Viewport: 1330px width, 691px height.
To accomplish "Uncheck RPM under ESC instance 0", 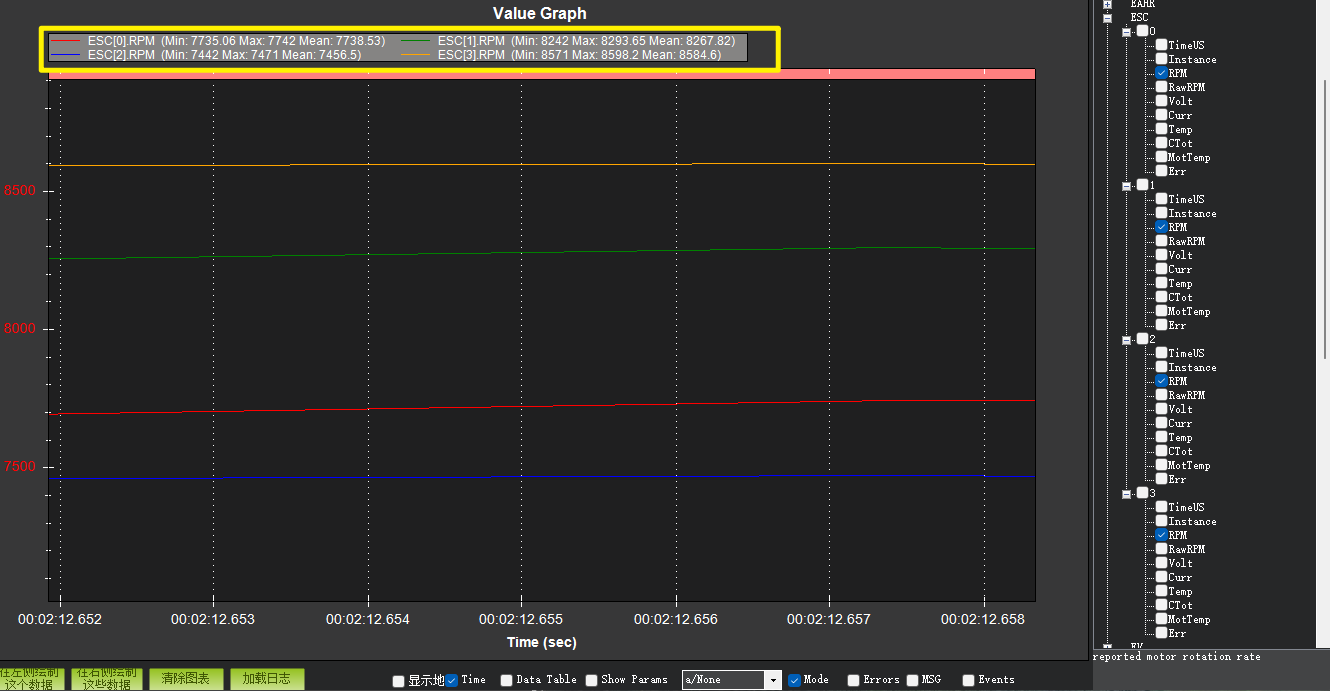I will point(1161,73).
